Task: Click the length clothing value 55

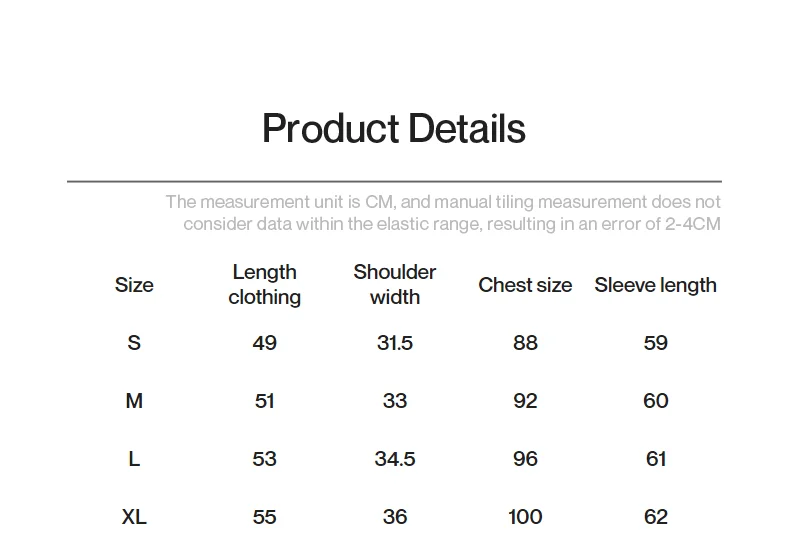Action: click(x=265, y=517)
